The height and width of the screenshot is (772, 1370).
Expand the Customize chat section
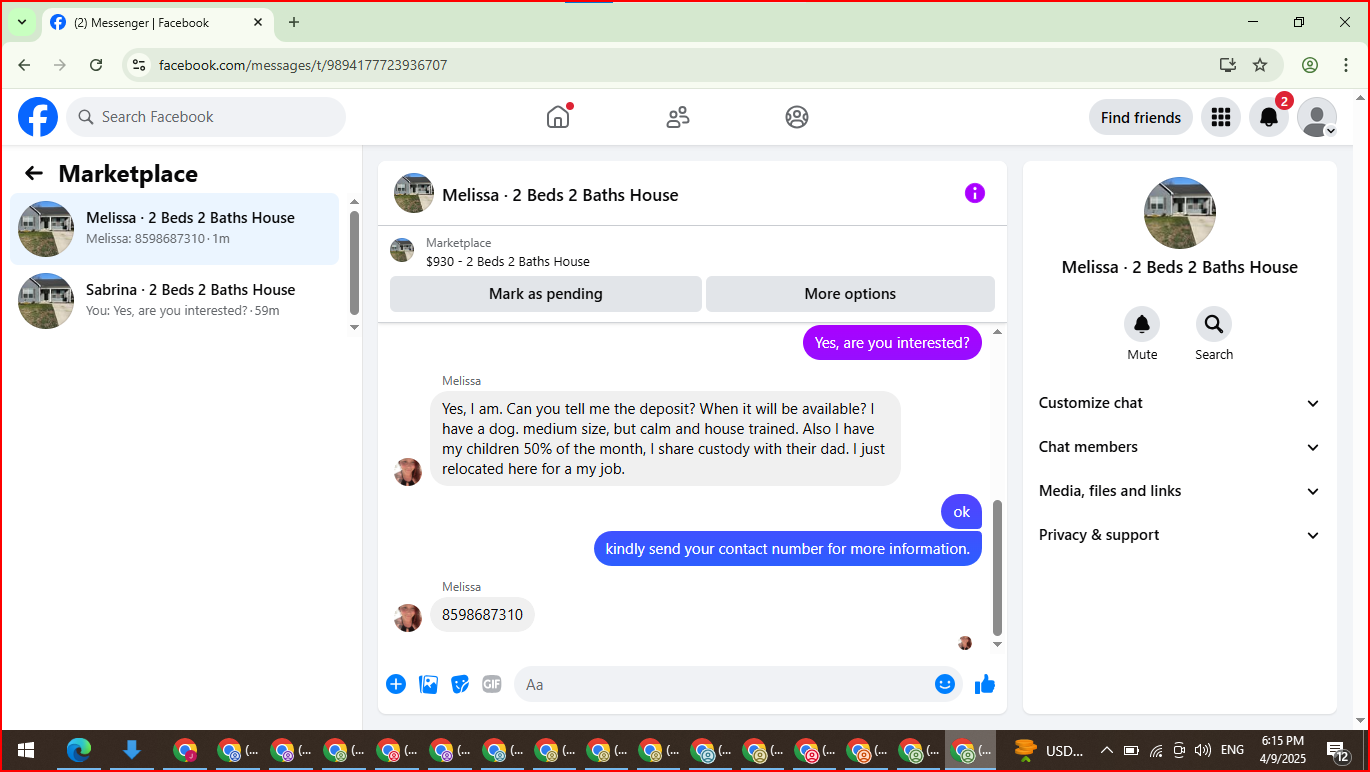(x=1180, y=403)
